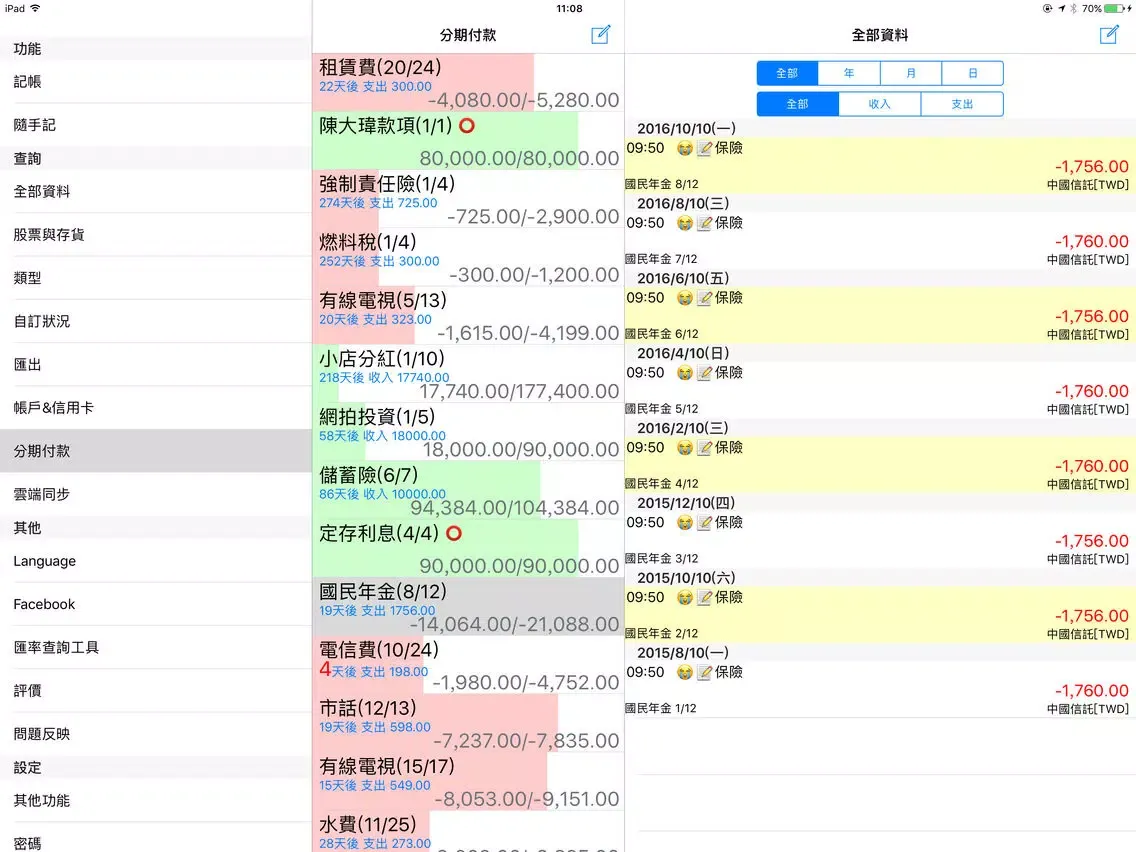
Task: Tap the note icon in the 2015/8/10 entry
Action: click(704, 672)
